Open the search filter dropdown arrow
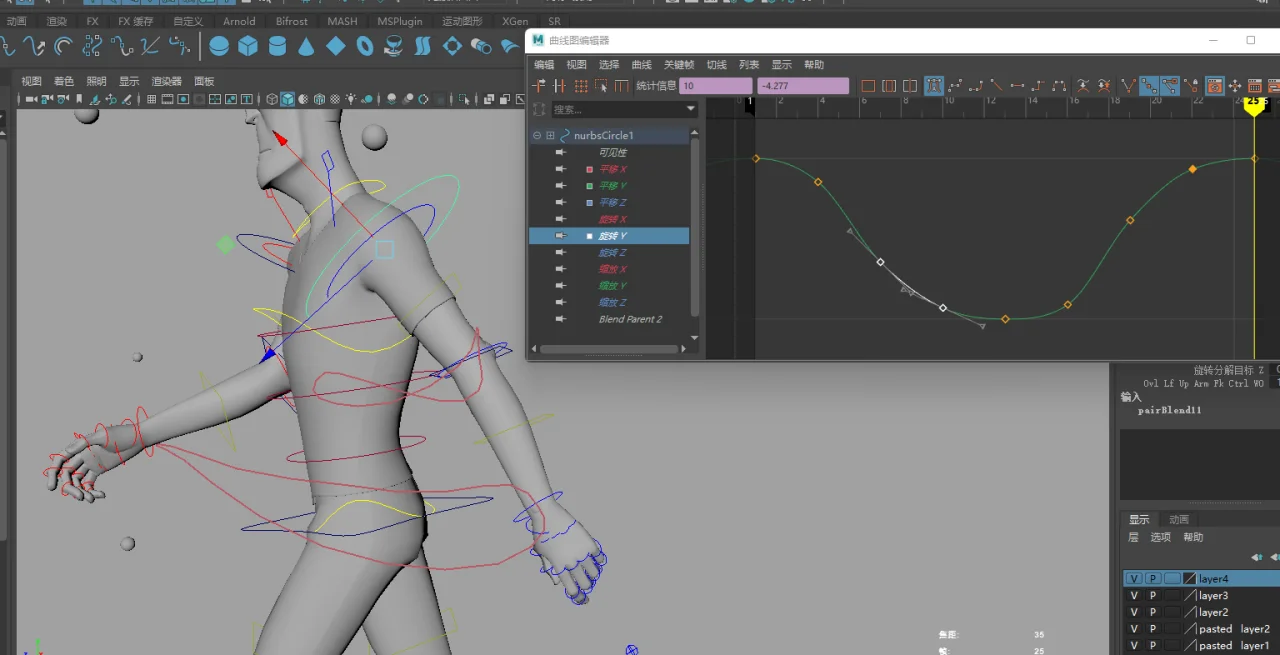 pos(691,109)
